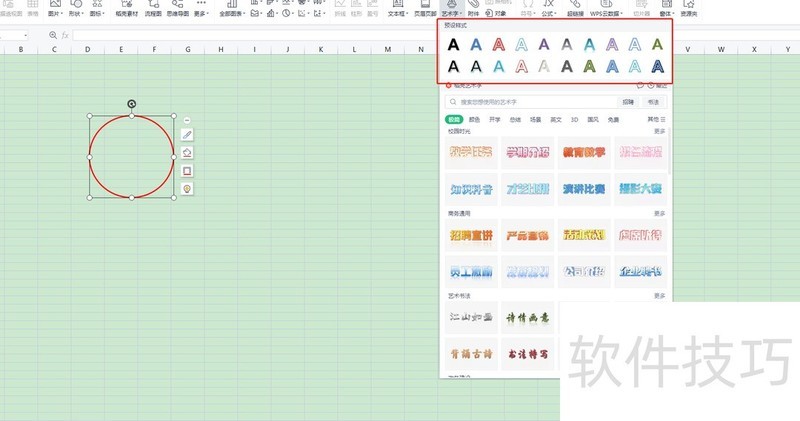
Task: Click 更多 next to 校园时光
Action: [659, 131]
